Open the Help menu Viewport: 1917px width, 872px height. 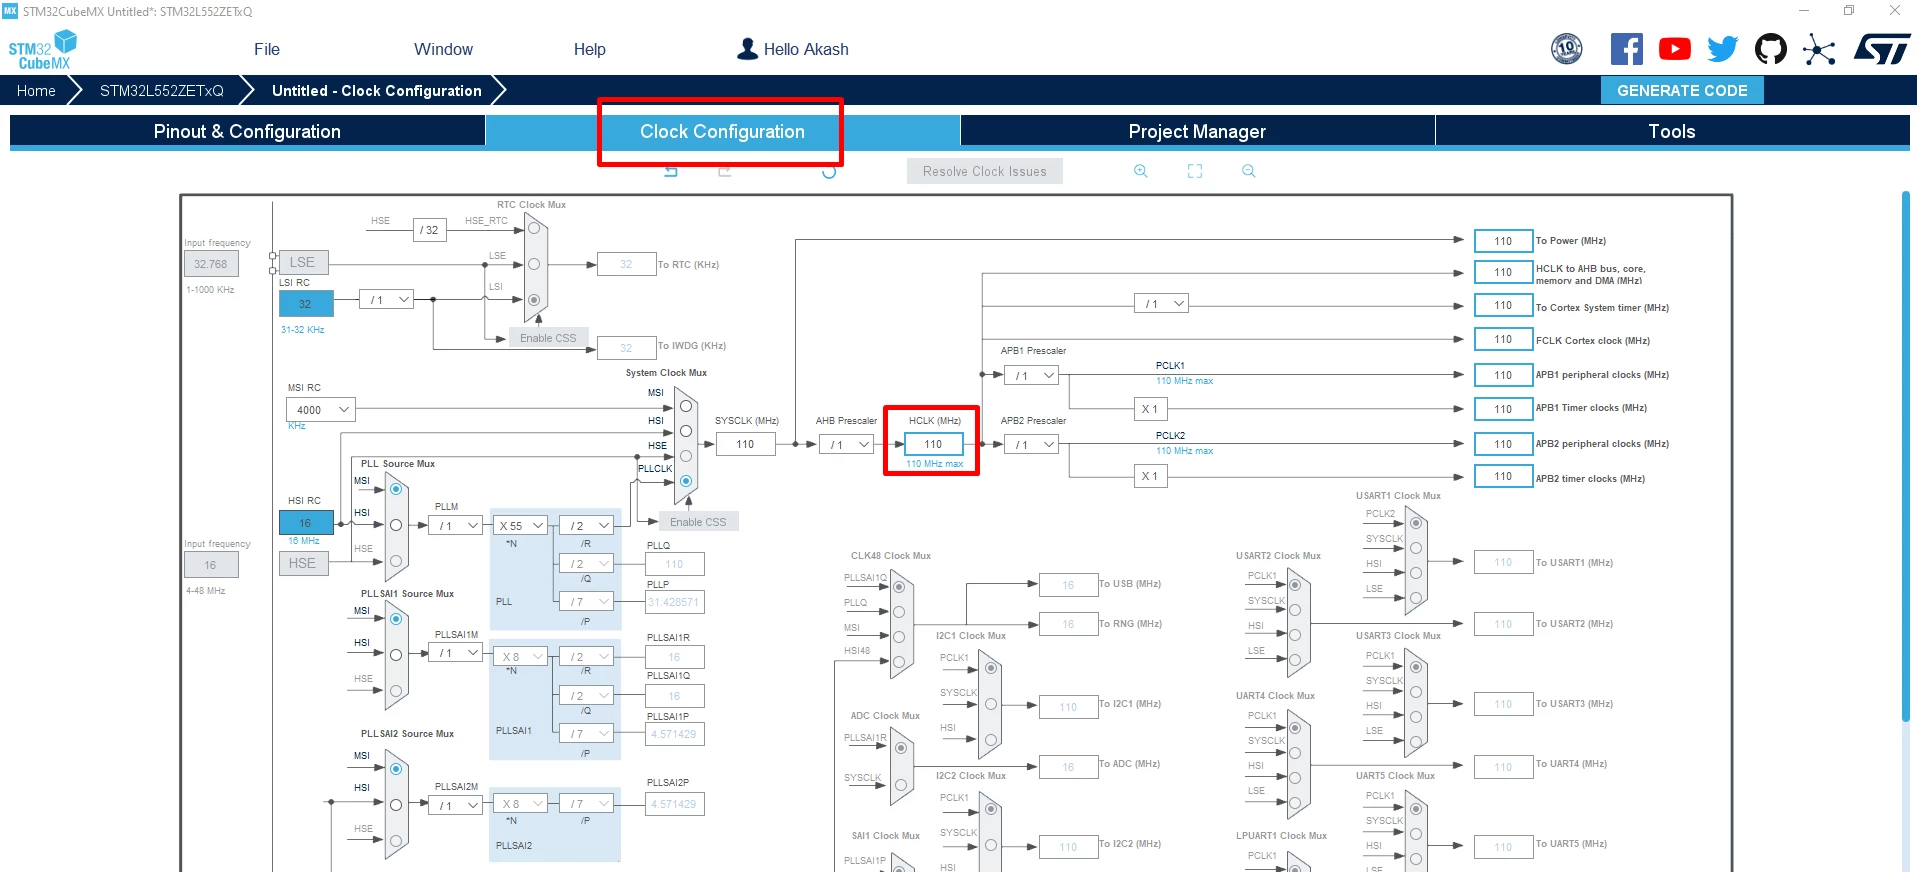pyautogui.click(x=590, y=49)
